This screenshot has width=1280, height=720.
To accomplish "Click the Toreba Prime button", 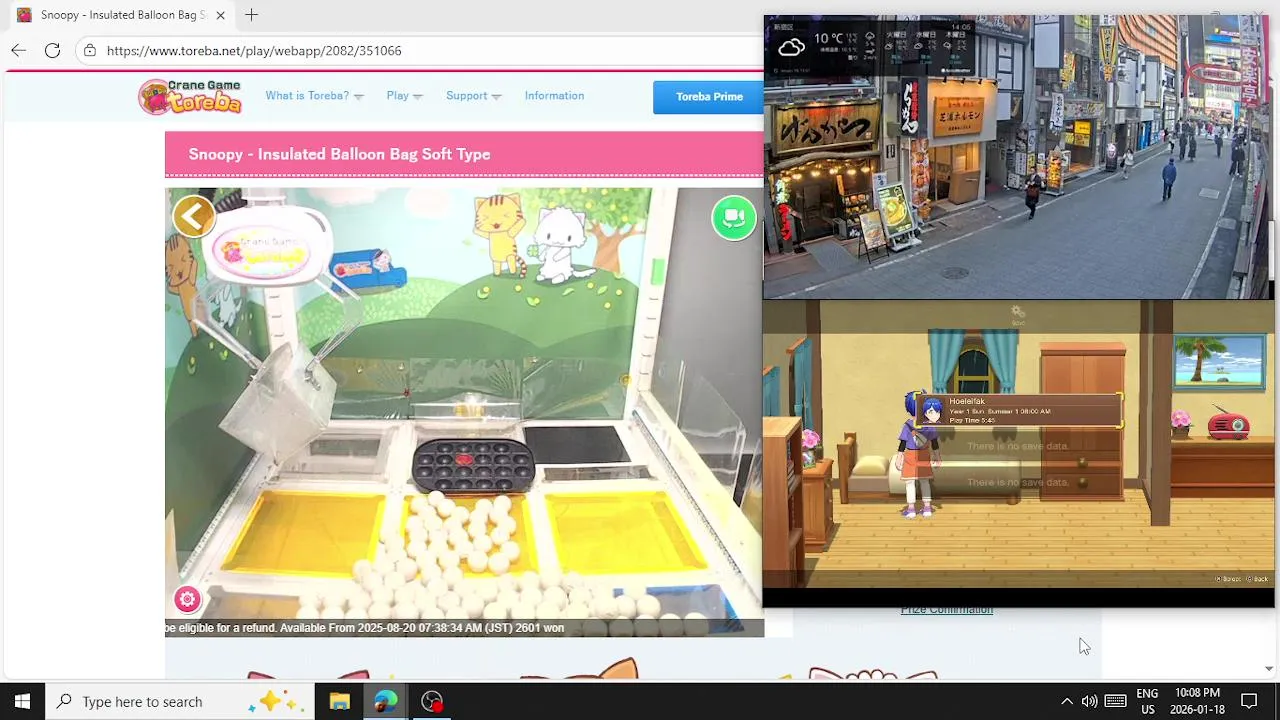I will point(709,97).
